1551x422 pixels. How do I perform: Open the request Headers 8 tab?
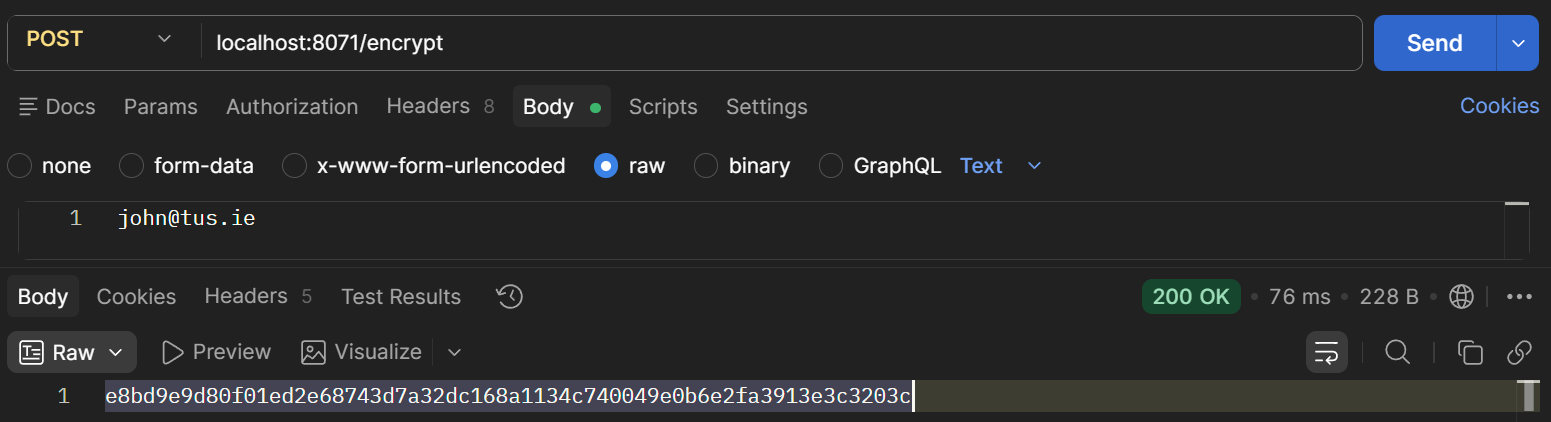[x=440, y=106]
